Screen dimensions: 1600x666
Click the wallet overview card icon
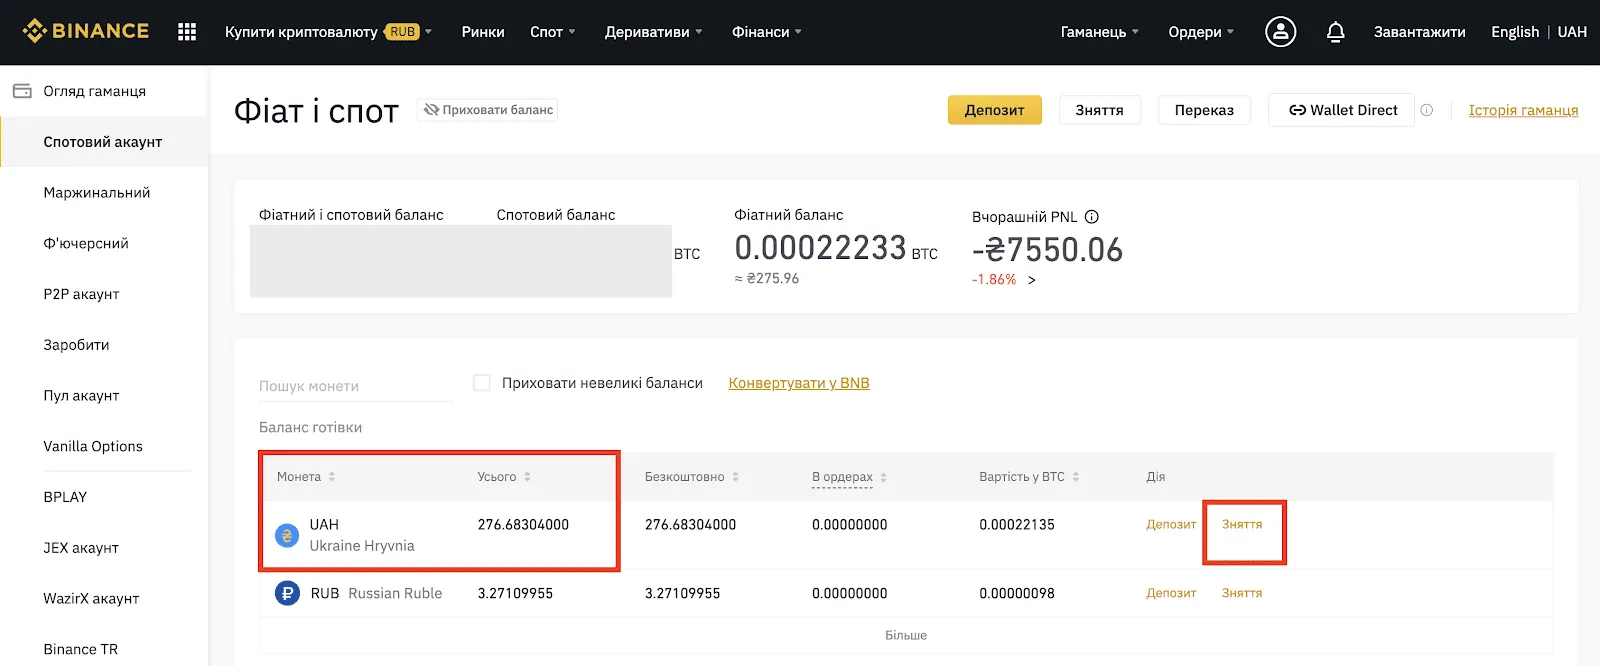click(x=22, y=91)
